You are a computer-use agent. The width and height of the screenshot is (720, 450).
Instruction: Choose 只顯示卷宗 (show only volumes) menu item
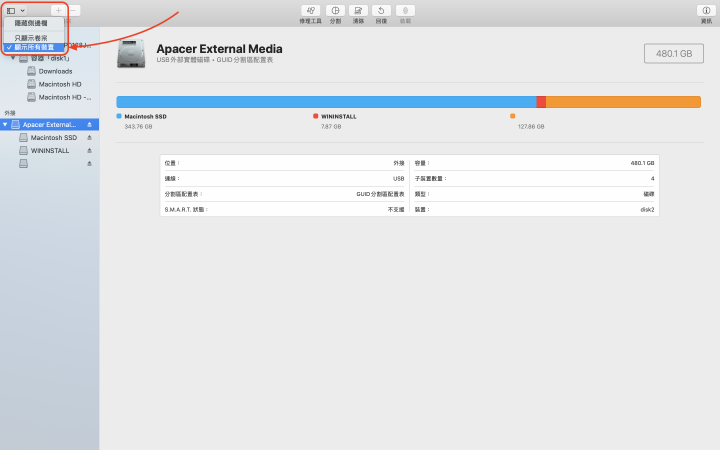[x=31, y=38]
